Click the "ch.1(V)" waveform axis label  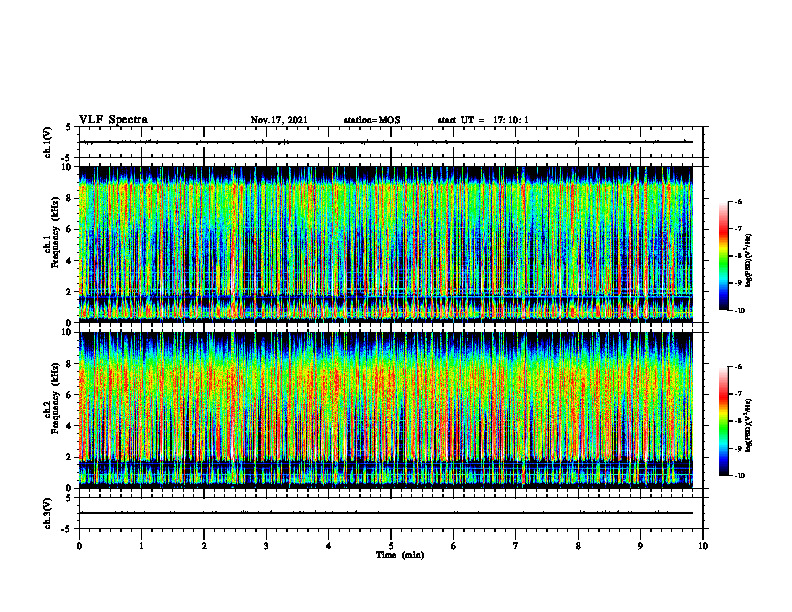(x=48, y=142)
